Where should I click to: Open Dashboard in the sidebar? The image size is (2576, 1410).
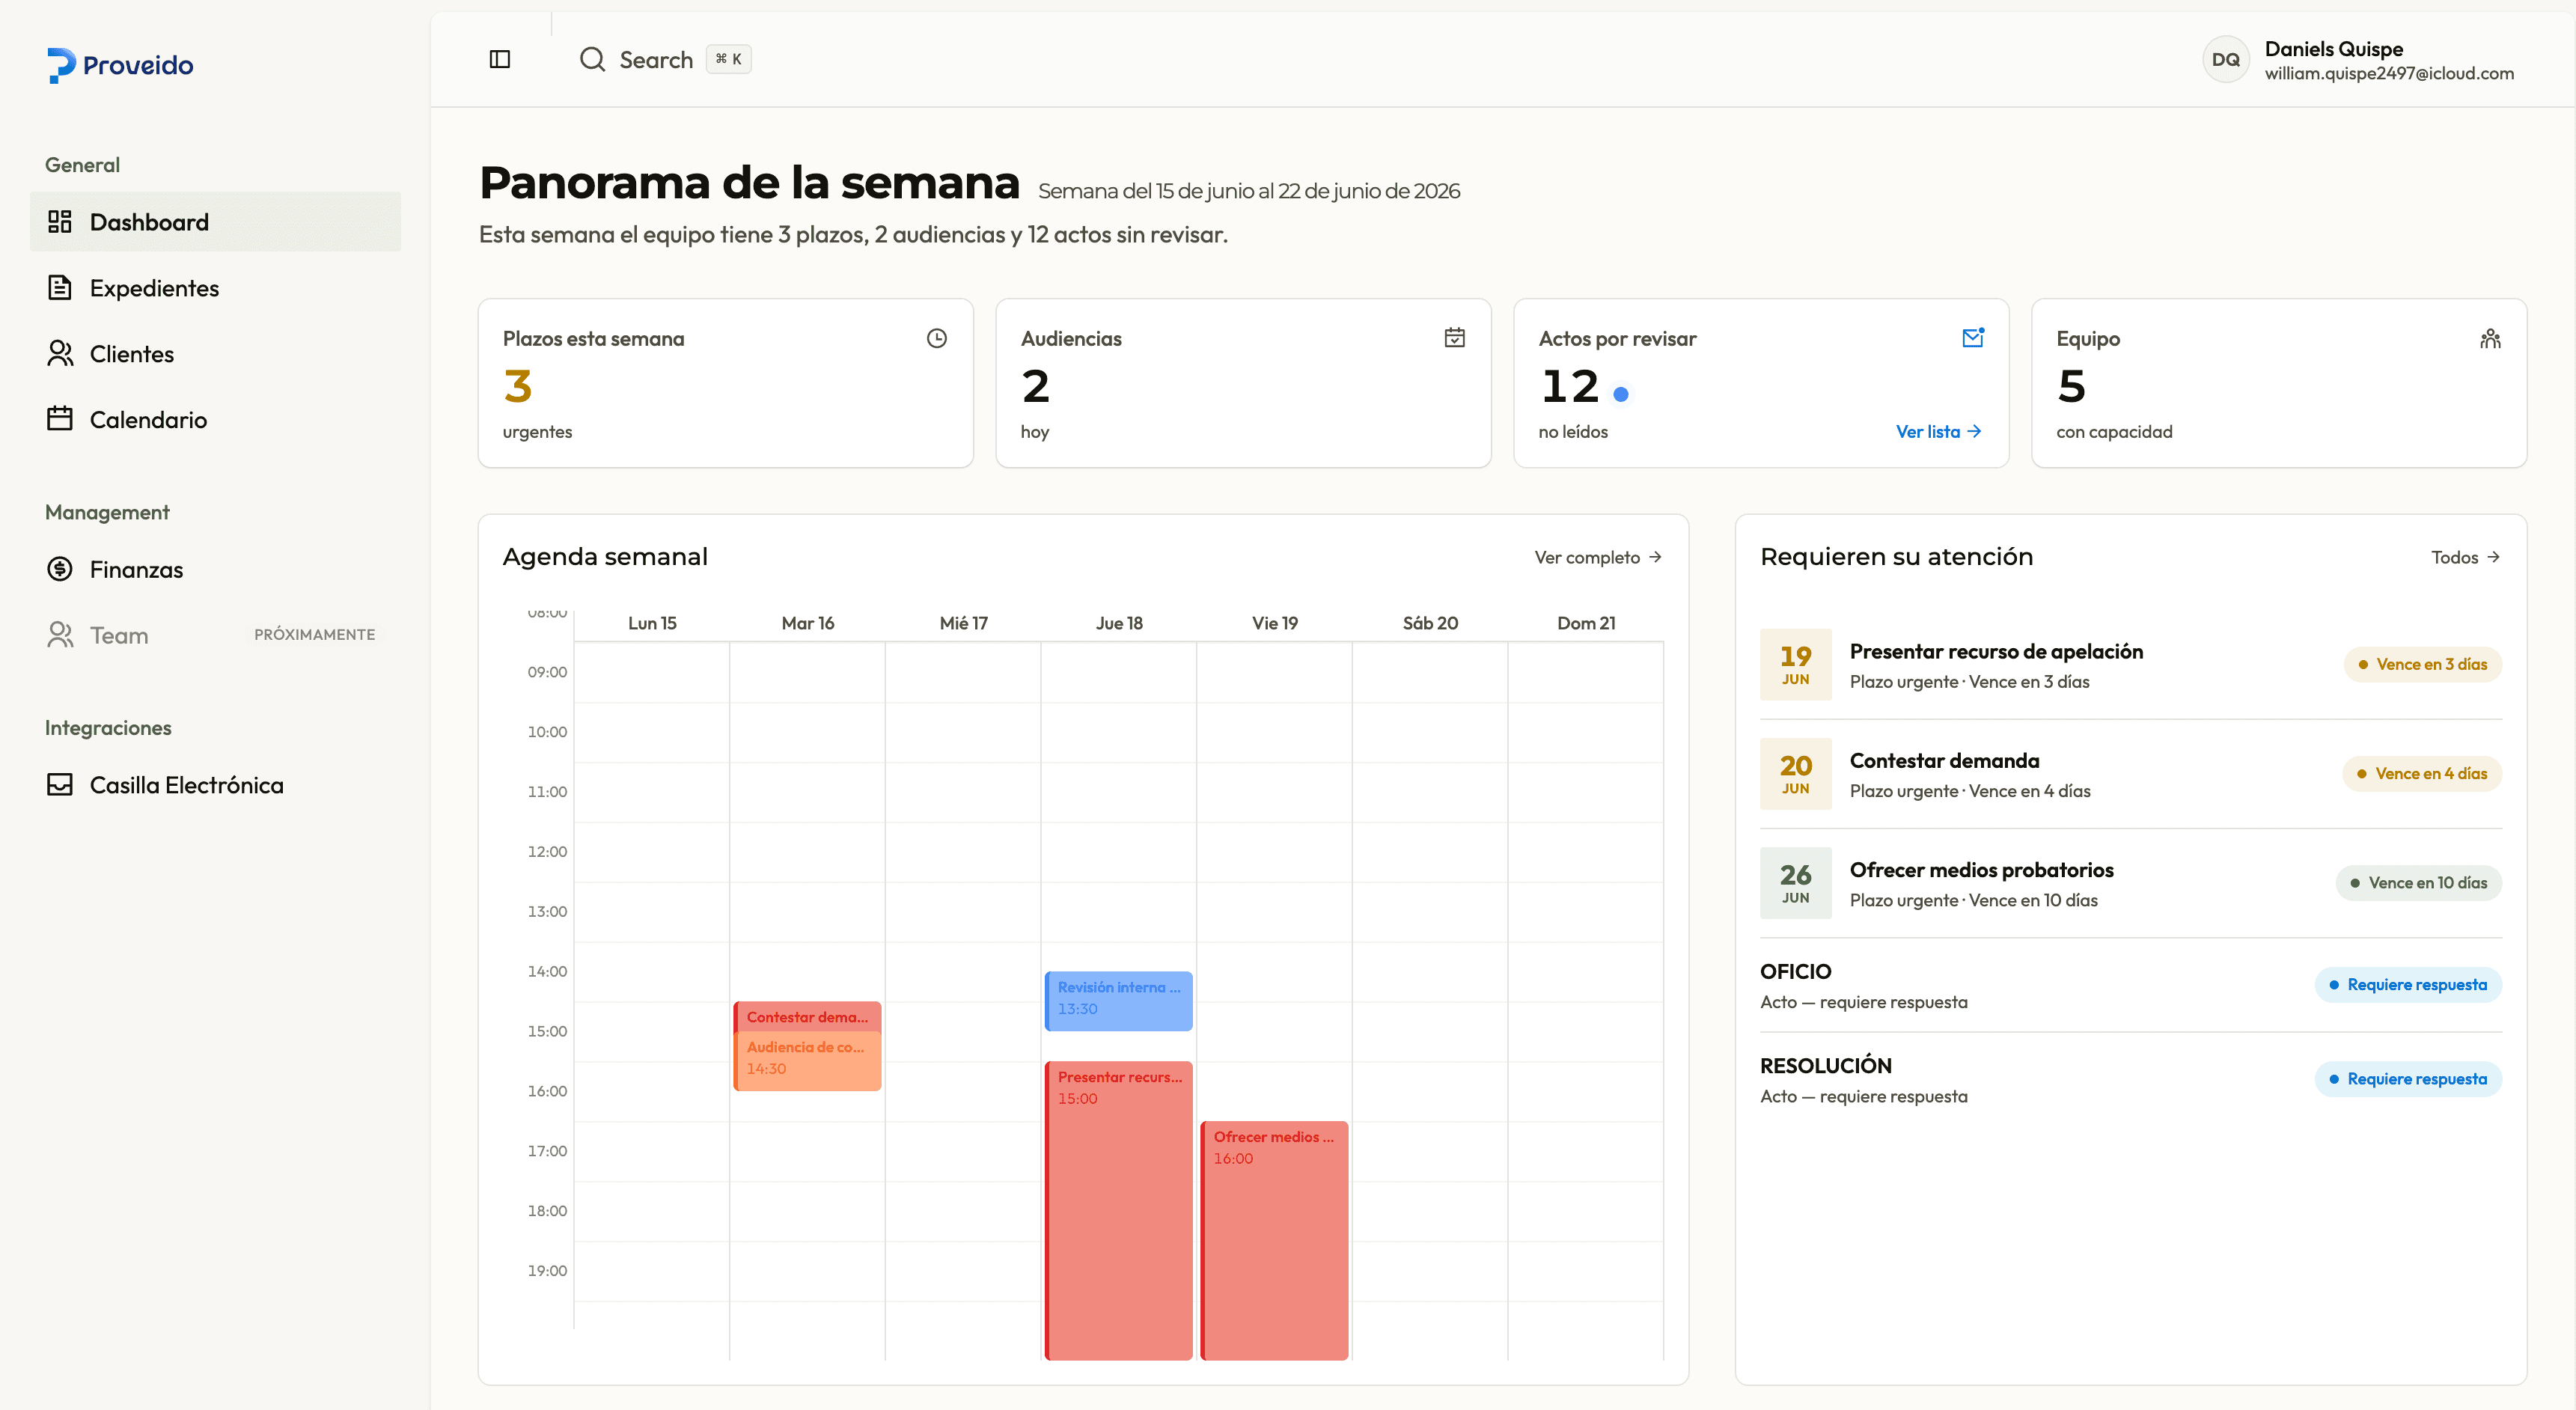pos(216,222)
